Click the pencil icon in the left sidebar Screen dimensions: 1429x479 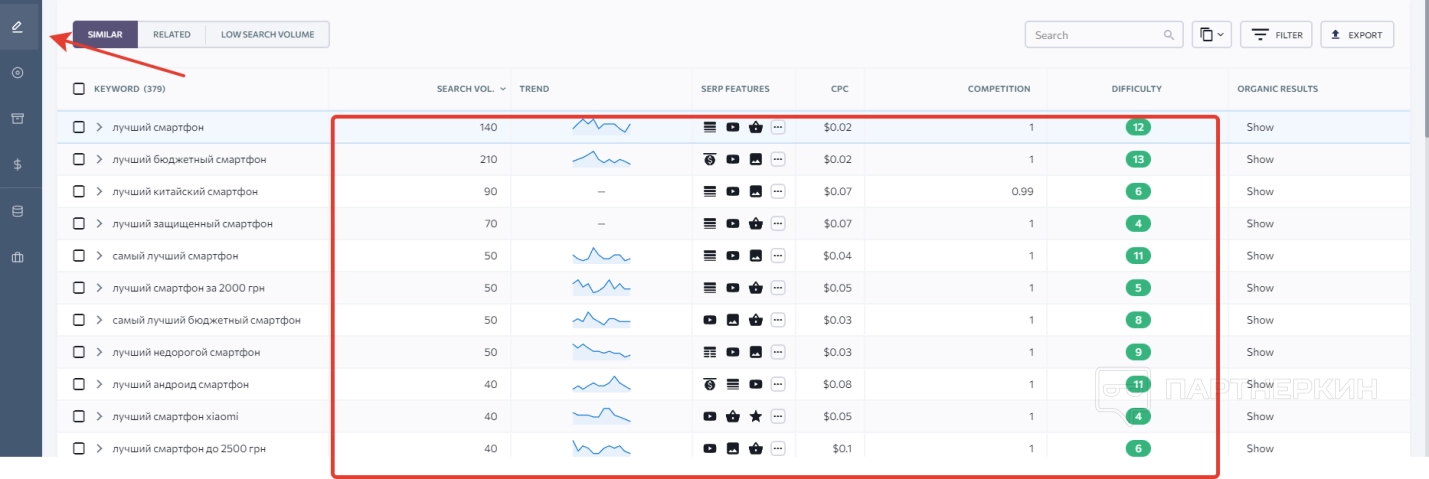click(x=17, y=26)
